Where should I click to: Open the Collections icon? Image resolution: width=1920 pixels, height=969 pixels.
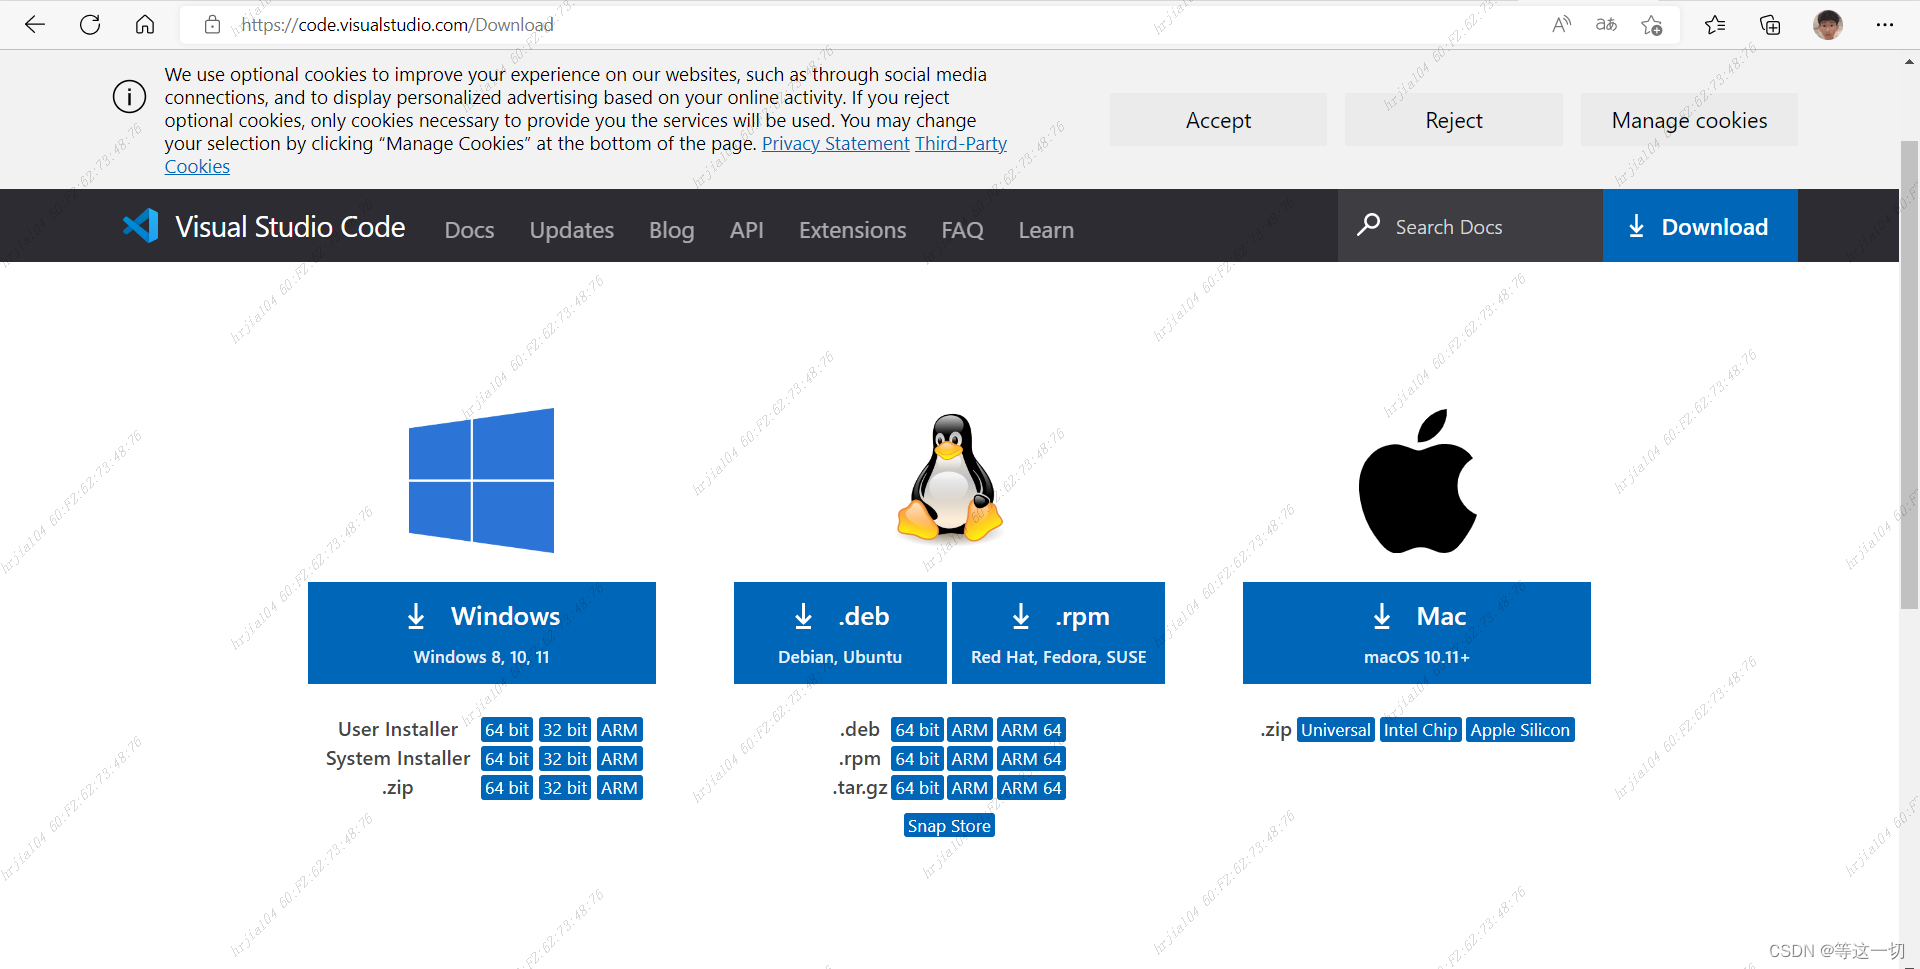click(x=1770, y=25)
